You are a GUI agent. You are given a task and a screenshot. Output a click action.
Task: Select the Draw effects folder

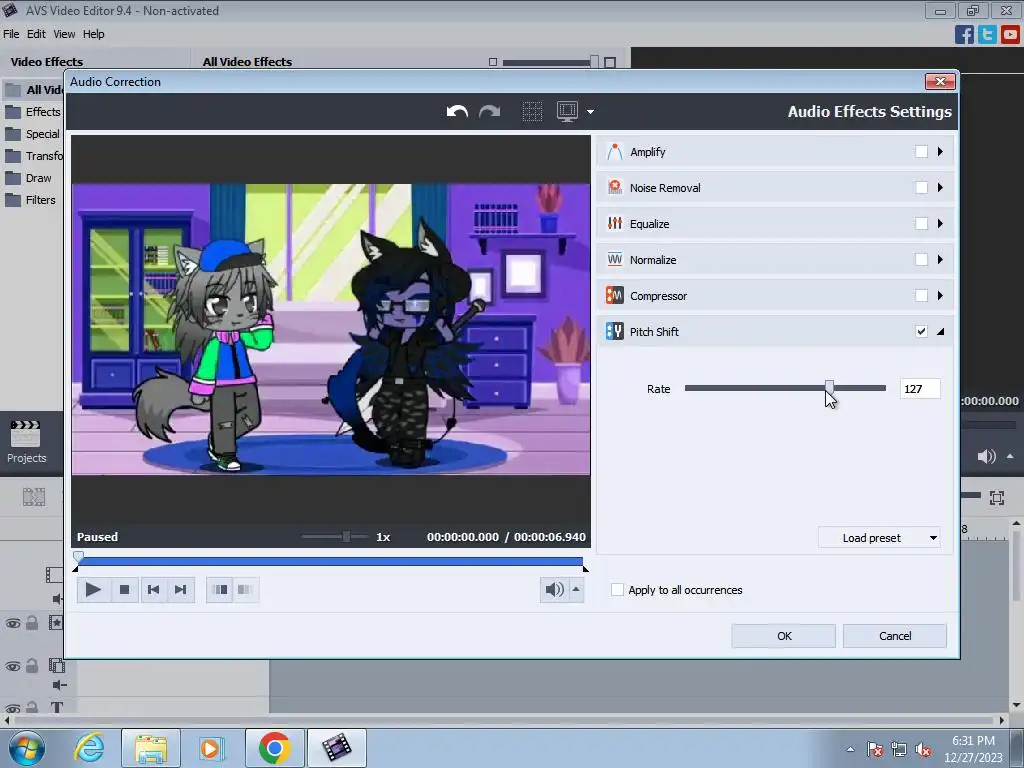click(x=29, y=178)
